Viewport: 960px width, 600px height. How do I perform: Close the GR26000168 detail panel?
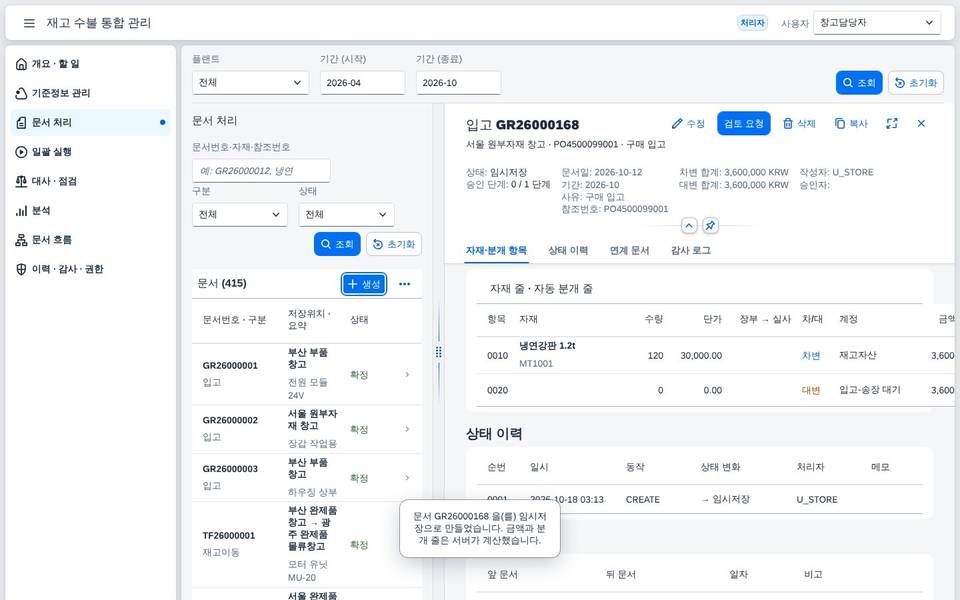[x=921, y=124]
